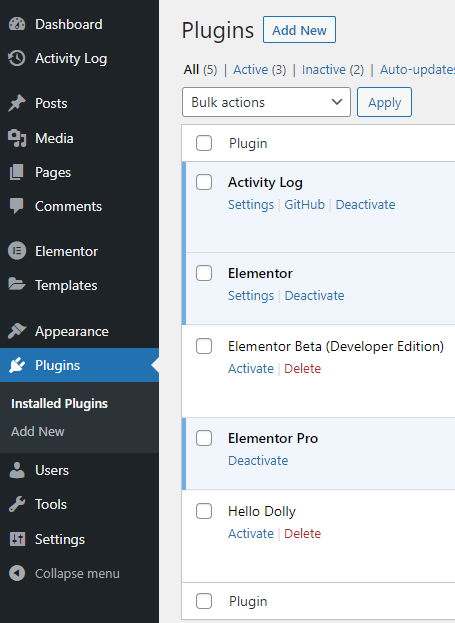455x623 pixels.
Task: Click the Comments speech bubble icon
Action: (17, 206)
